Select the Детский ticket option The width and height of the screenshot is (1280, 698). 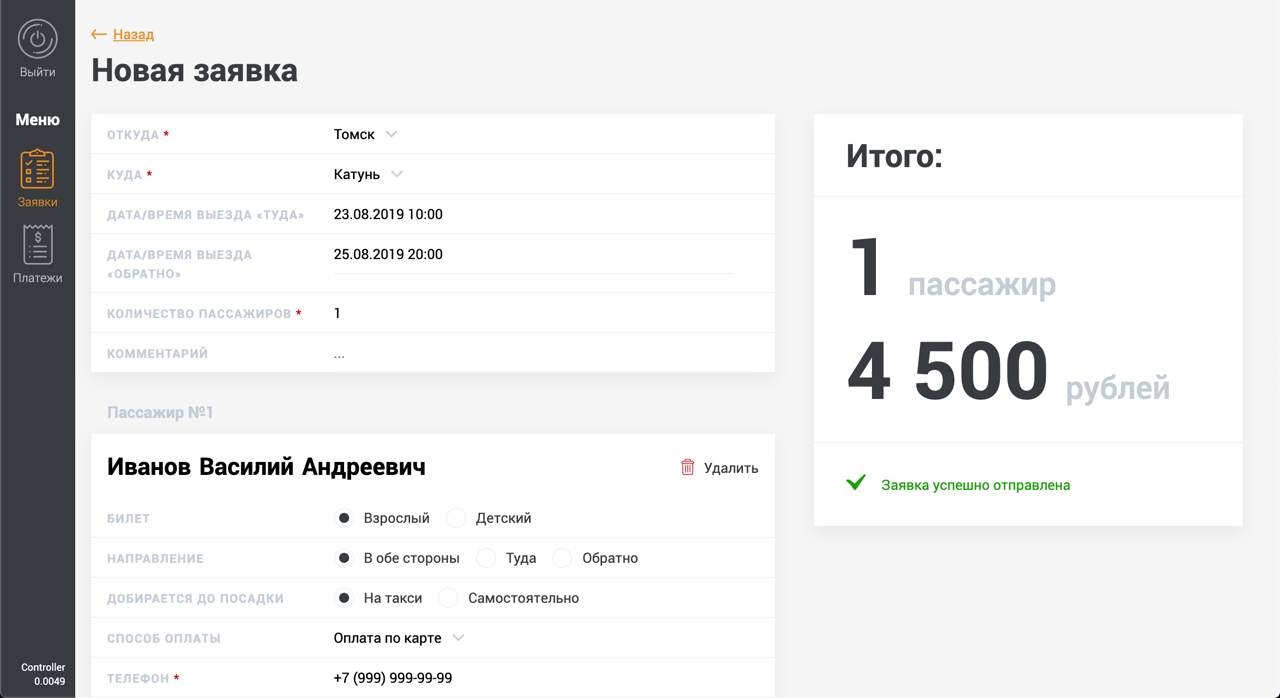tap(456, 518)
